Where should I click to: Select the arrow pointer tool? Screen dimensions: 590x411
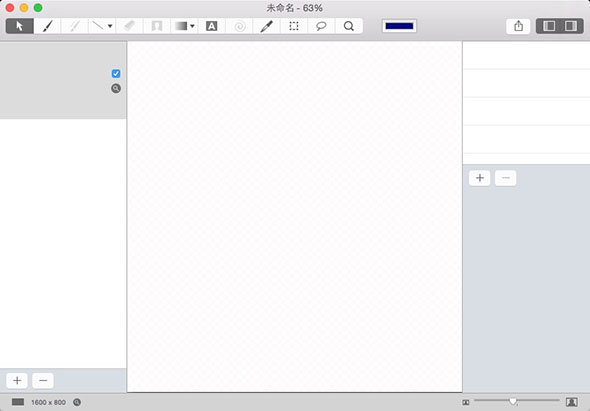coord(20,26)
